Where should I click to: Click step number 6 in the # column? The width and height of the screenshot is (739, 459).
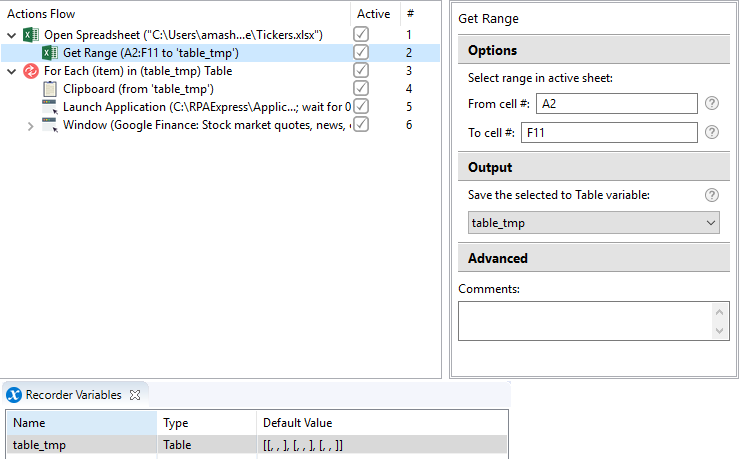[x=409, y=125]
